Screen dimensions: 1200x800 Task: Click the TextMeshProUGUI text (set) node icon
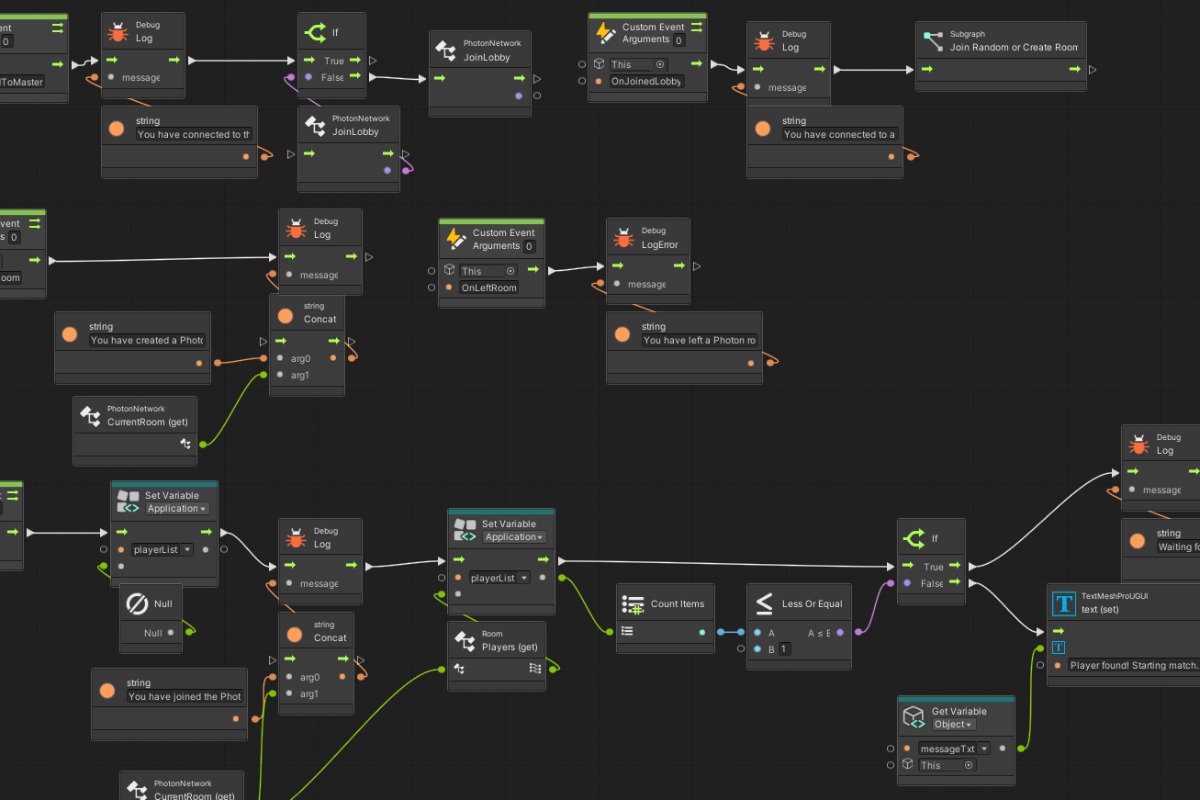point(1064,603)
